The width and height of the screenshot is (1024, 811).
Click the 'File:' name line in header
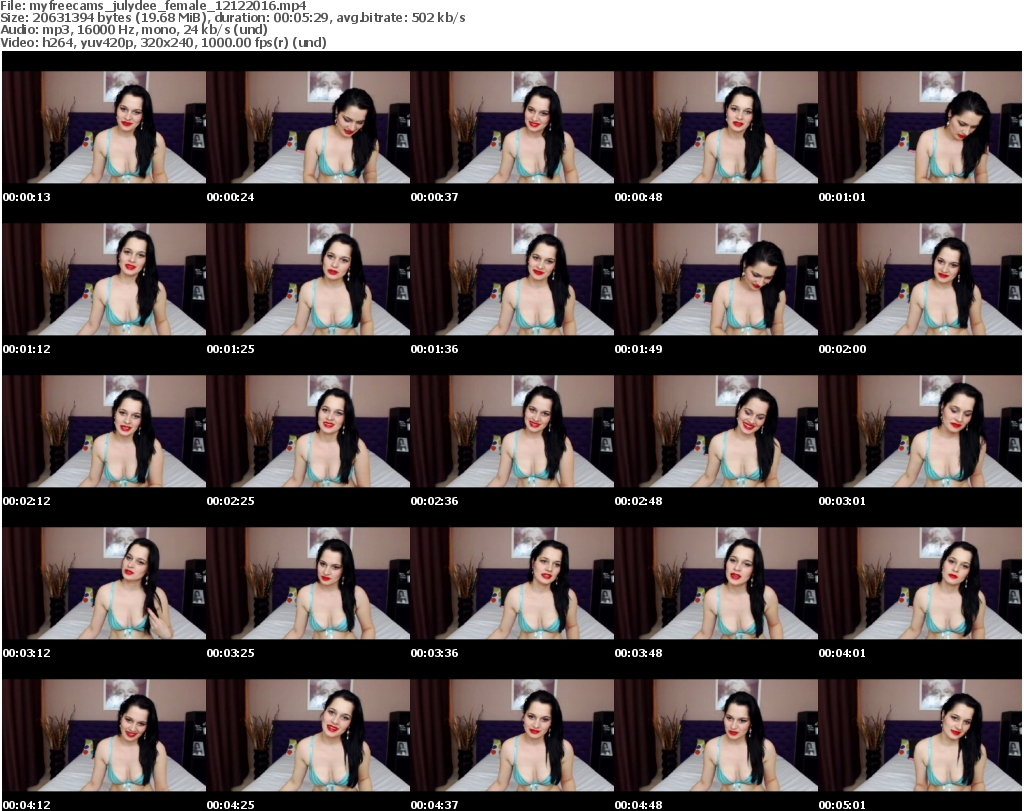[153, 6]
